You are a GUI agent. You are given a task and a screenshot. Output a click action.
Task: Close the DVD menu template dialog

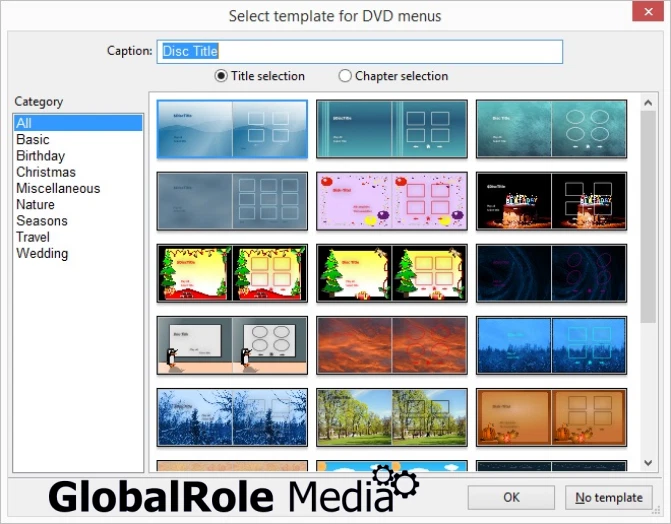pos(648,12)
